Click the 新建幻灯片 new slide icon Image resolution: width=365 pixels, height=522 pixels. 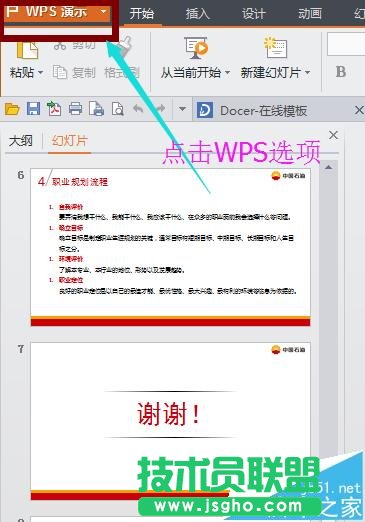coord(275,47)
